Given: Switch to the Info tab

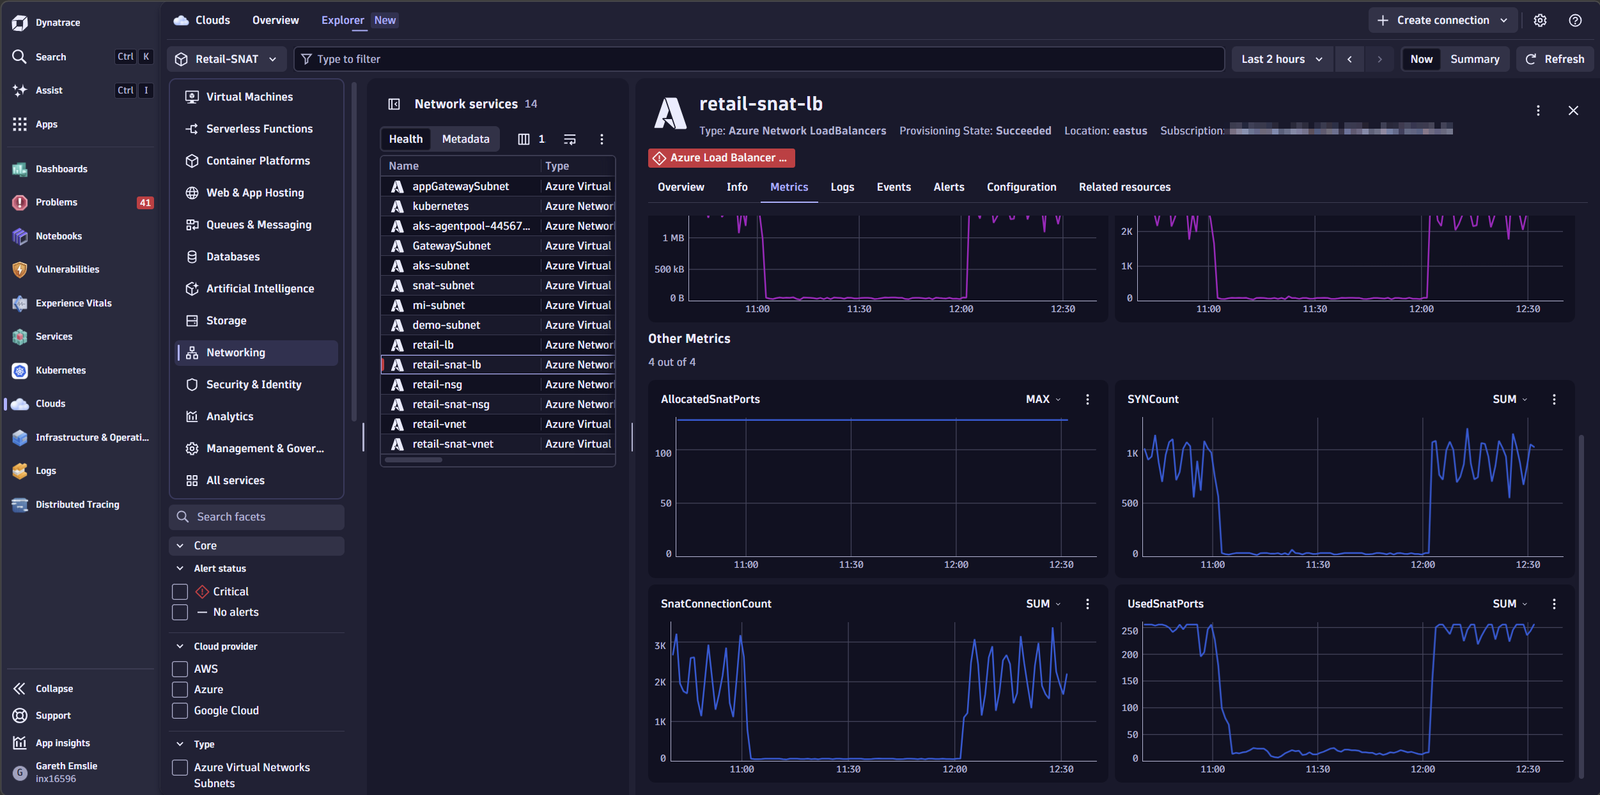Looking at the screenshot, I should 737,187.
